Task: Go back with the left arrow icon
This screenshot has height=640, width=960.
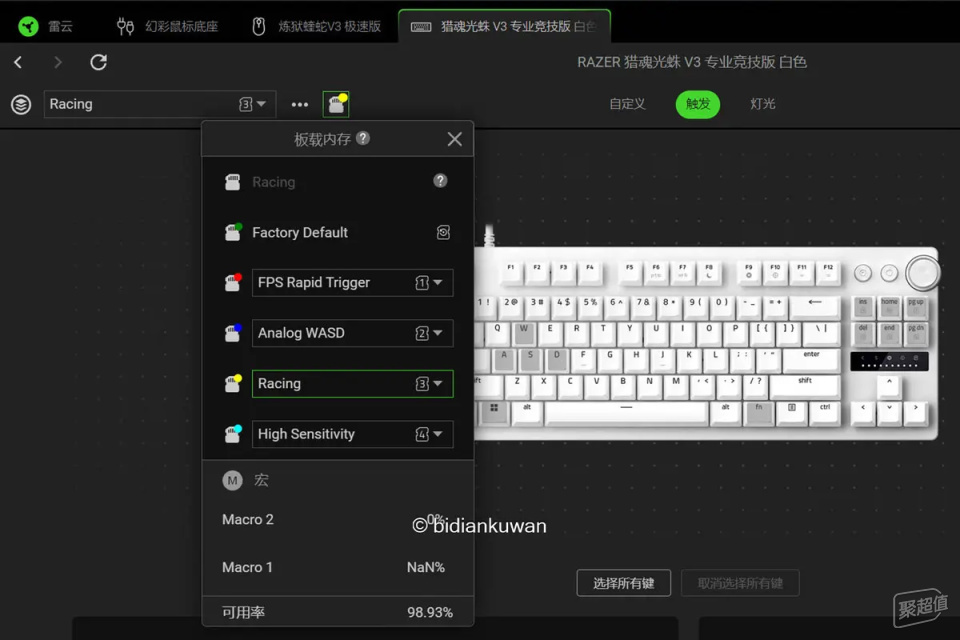Action: point(18,62)
